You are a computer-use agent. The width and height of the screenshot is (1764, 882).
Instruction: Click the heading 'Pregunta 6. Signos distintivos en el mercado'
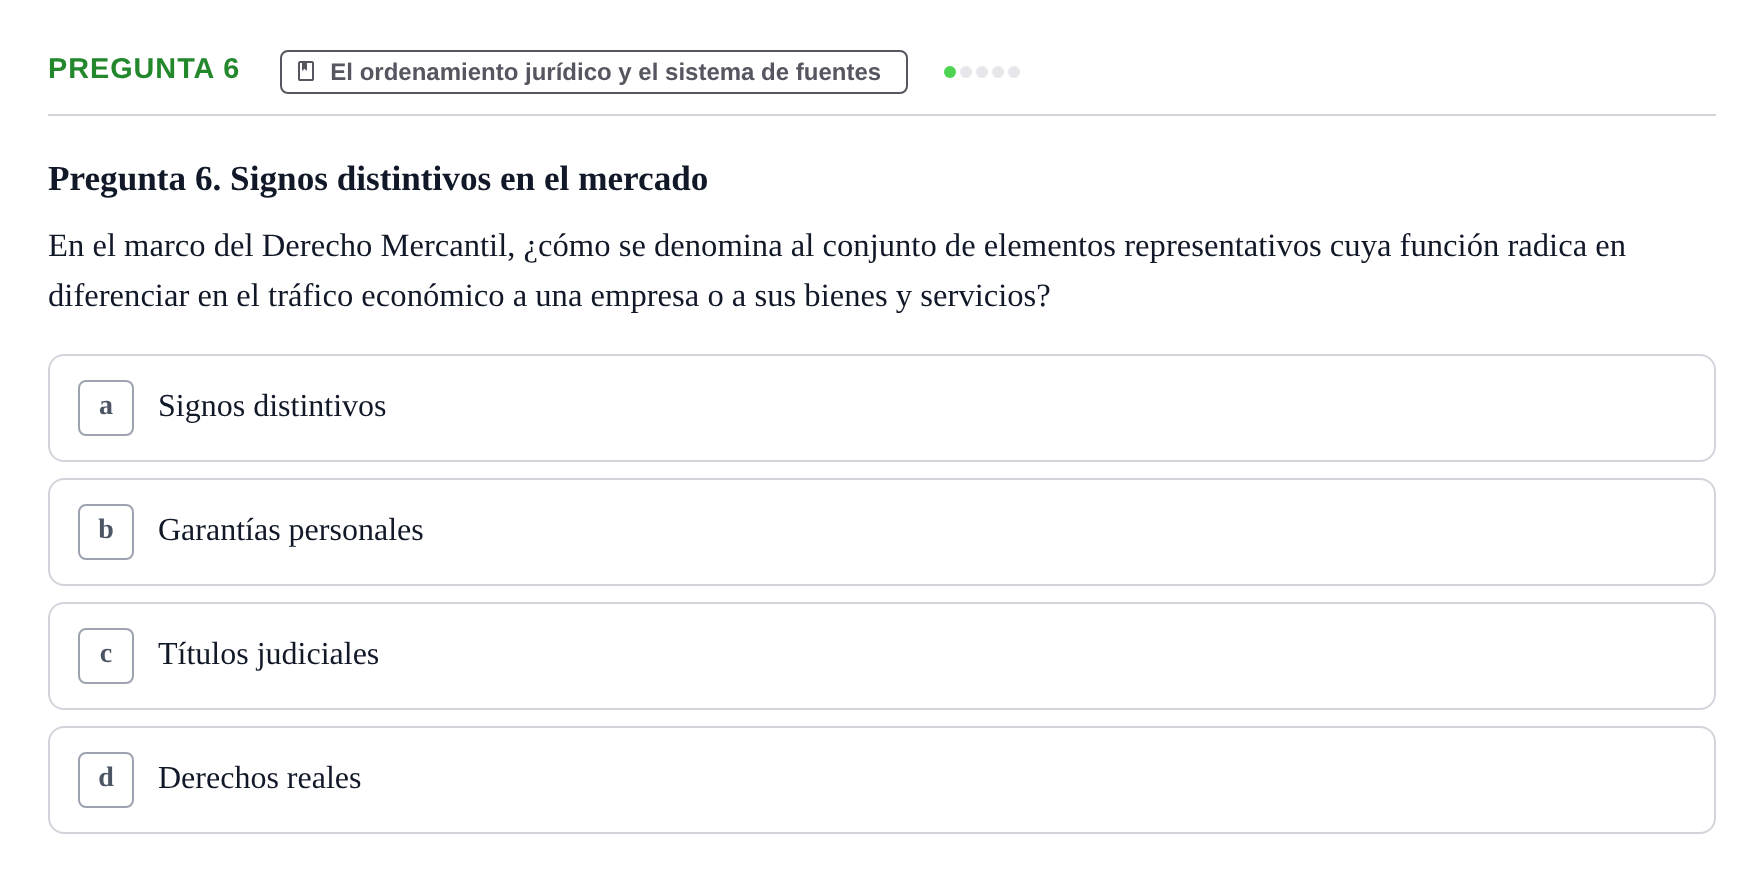click(378, 179)
